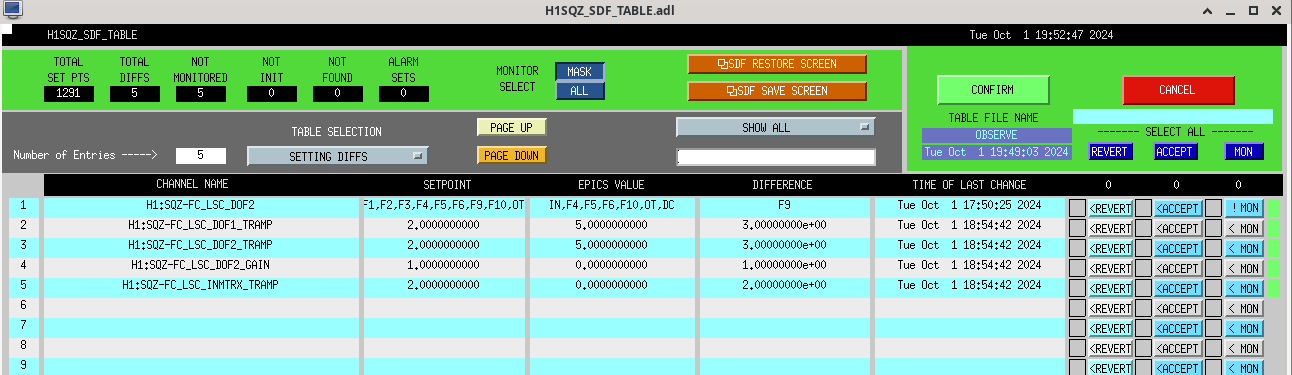This screenshot has height=375, width=1292.
Task: Click NOT MONITORED value 5
Action: (x=200, y=94)
